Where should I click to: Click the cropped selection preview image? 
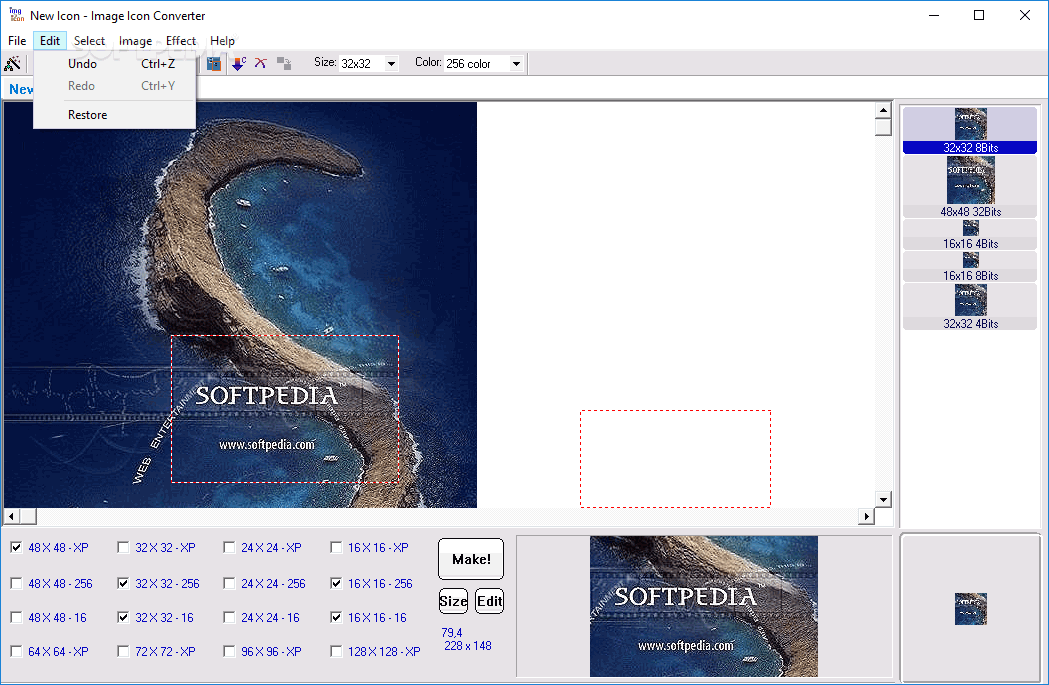tap(704, 606)
